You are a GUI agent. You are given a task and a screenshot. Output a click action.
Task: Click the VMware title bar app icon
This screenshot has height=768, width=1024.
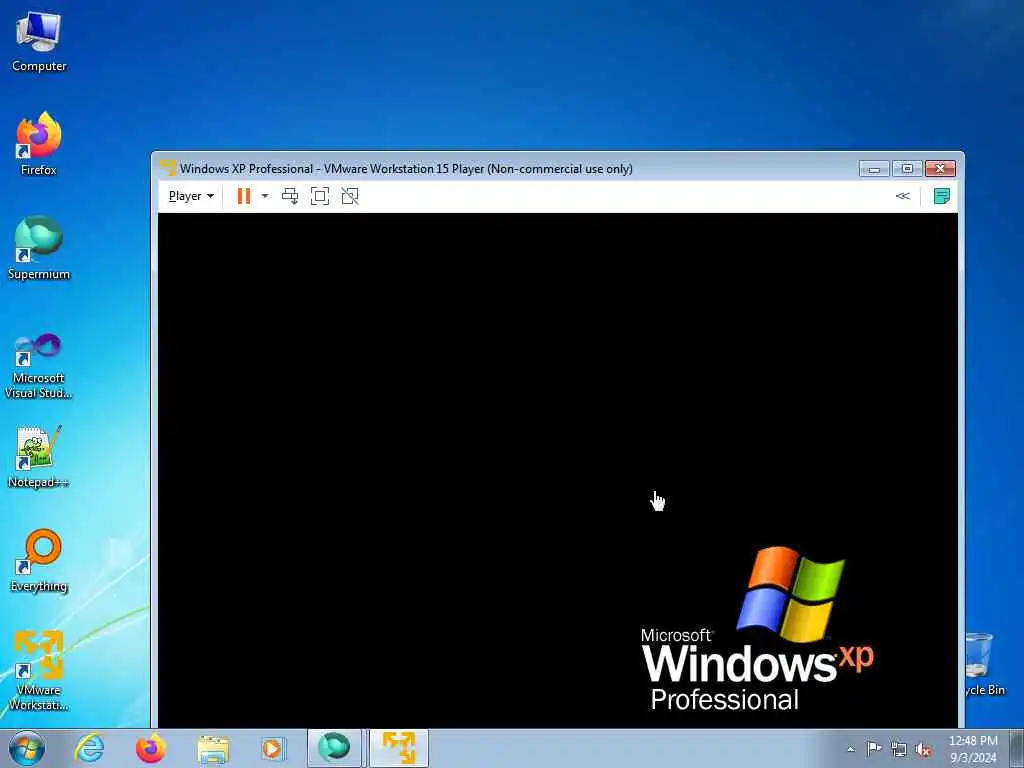(x=168, y=168)
